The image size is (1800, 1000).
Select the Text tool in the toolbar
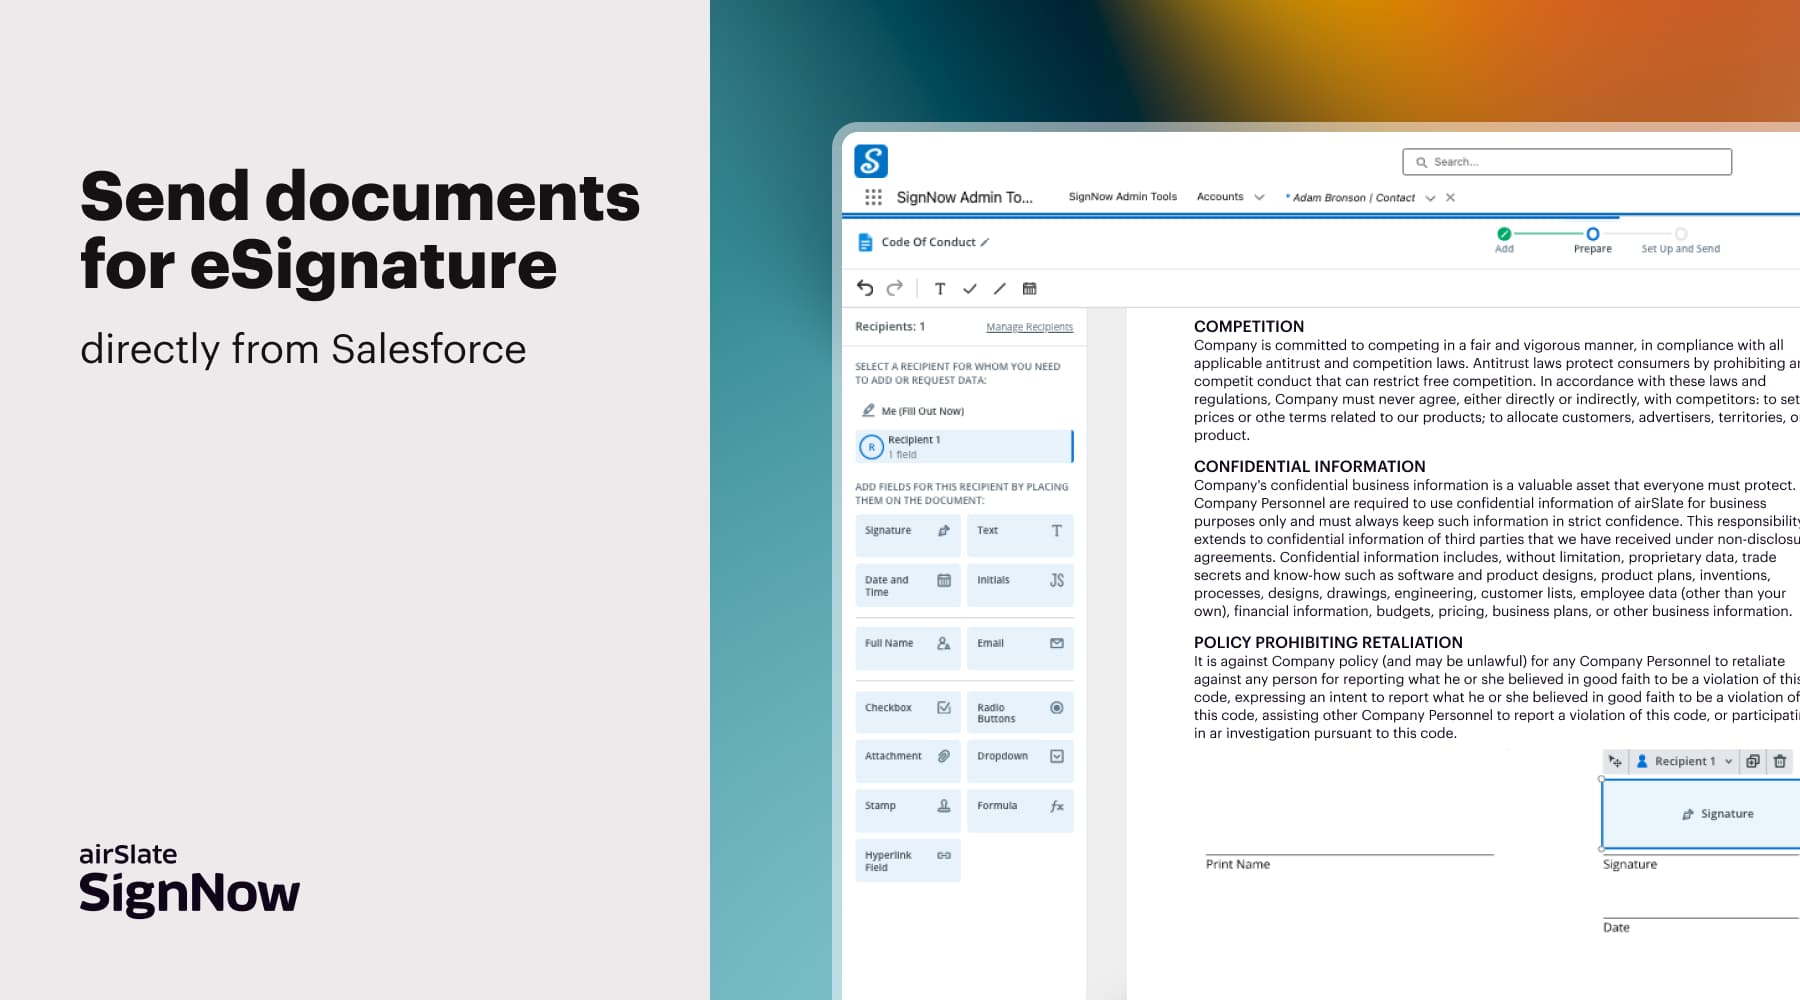940,289
